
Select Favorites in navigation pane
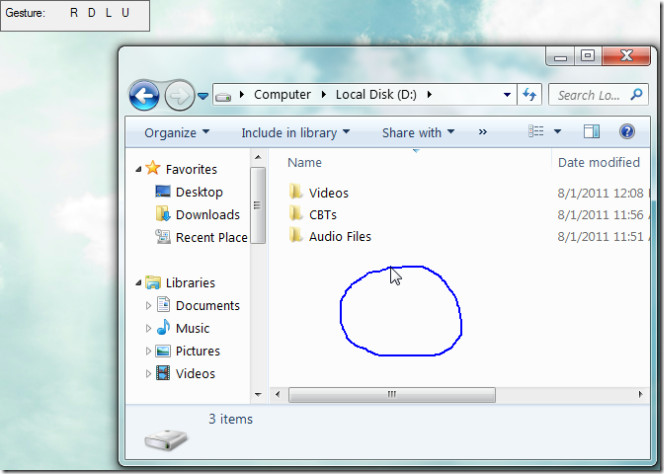191,169
